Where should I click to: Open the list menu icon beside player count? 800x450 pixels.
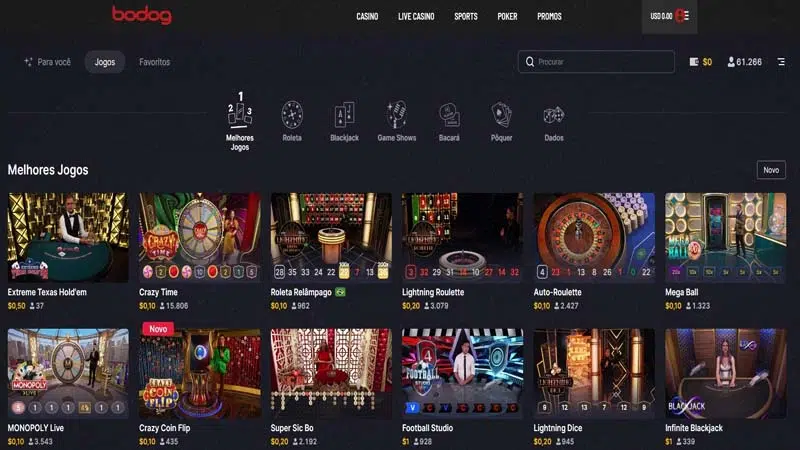(x=781, y=62)
